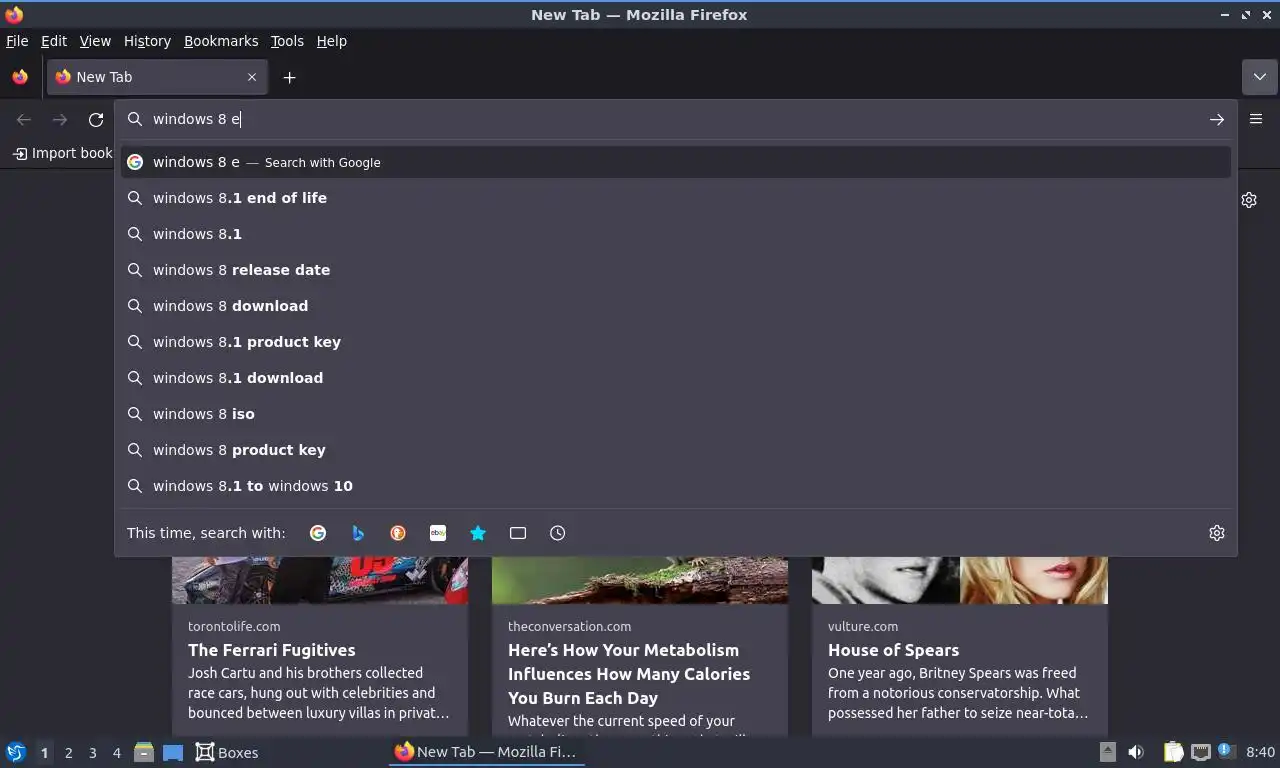Screen dimensions: 1280x768
Task: Open the network tray icon
Action: (x=1200, y=752)
